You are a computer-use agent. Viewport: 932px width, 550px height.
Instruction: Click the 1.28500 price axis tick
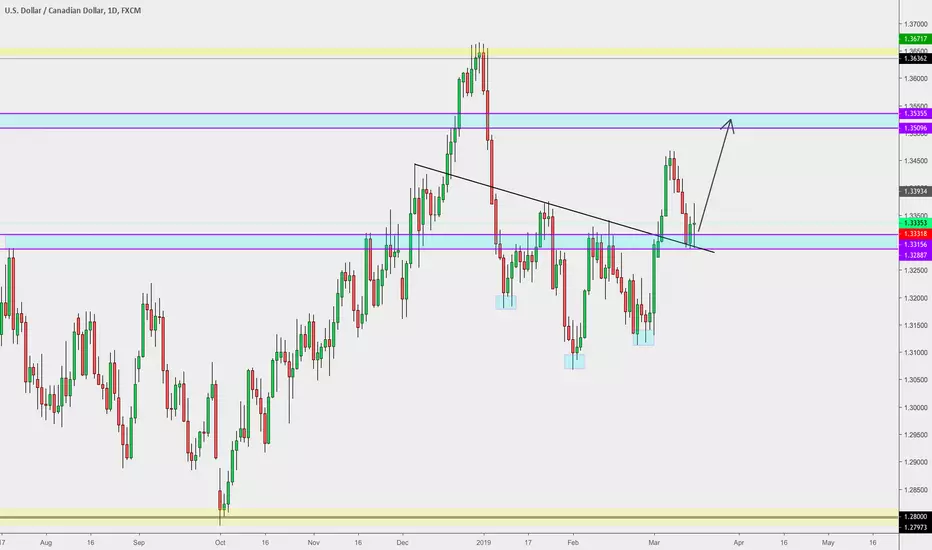[x=915, y=490]
